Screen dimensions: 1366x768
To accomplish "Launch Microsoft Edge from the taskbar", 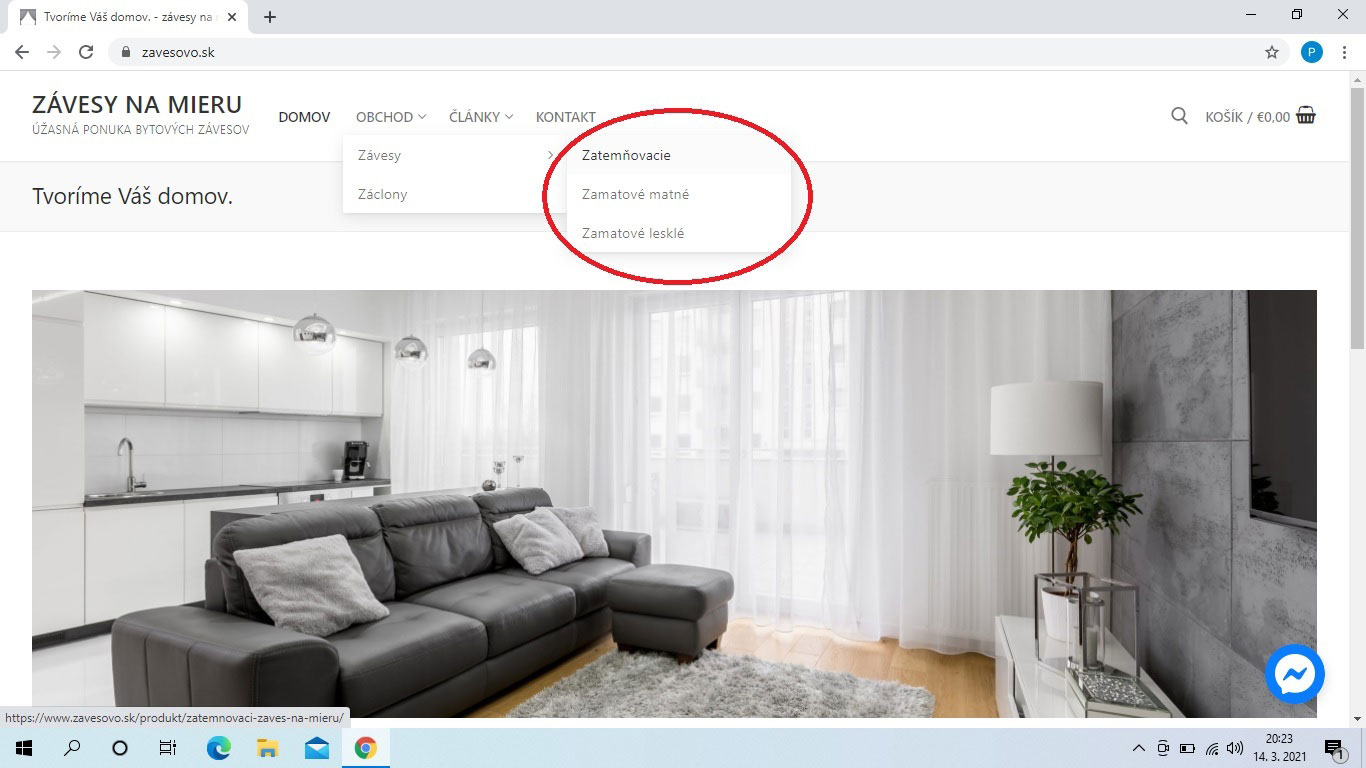I will pos(218,748).
